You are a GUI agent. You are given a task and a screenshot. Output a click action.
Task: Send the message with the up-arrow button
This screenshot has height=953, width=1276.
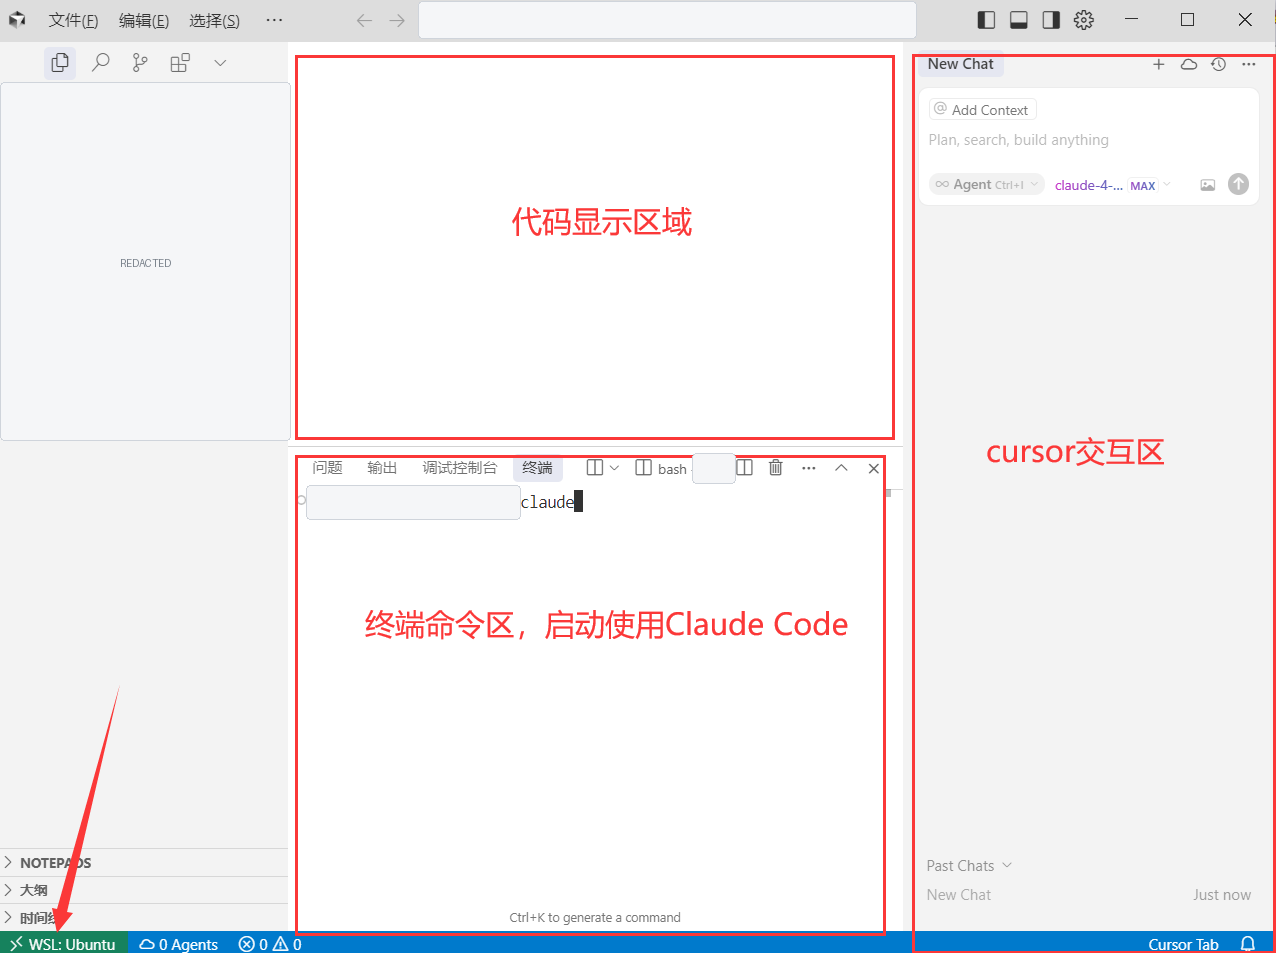[x=1238, y=184]
